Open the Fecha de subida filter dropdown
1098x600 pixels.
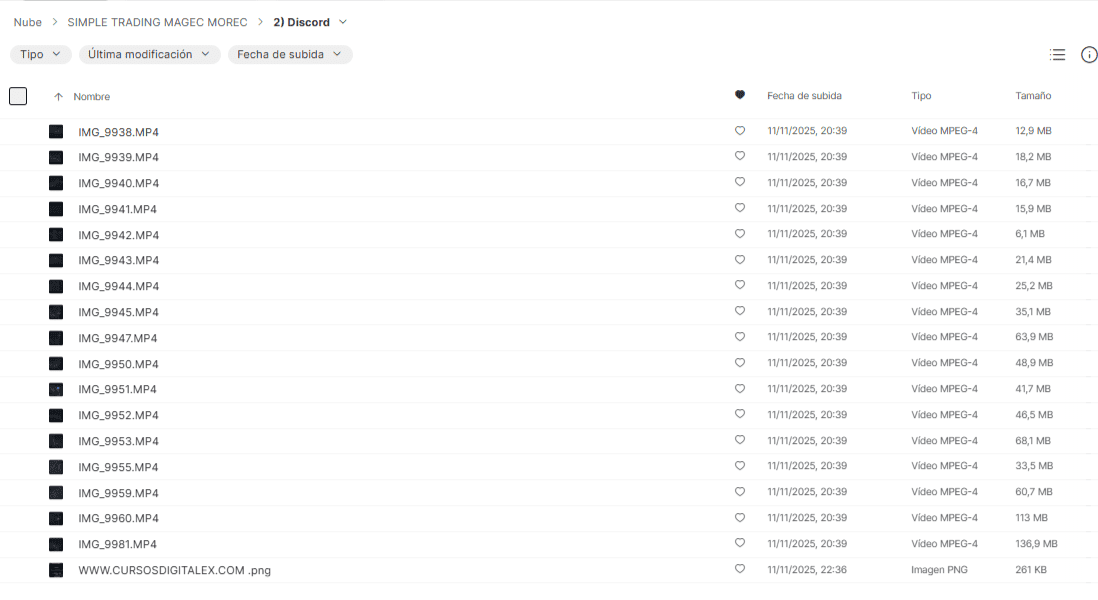pos(289,55)
